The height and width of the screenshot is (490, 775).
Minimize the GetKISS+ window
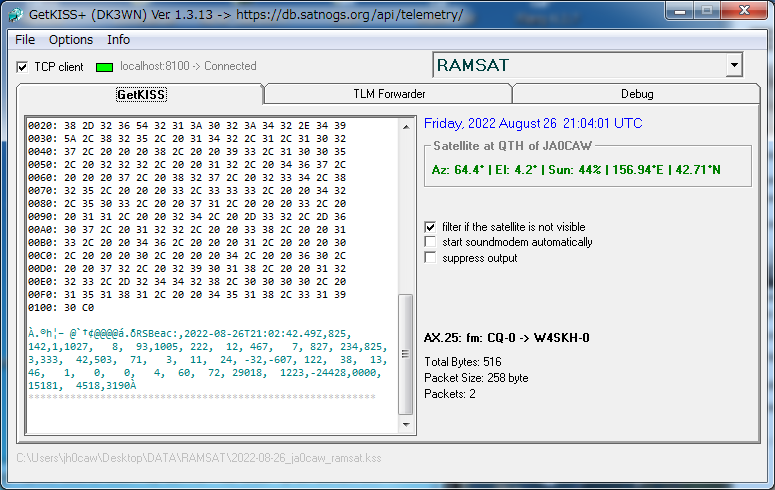click(x=680, y=11)
